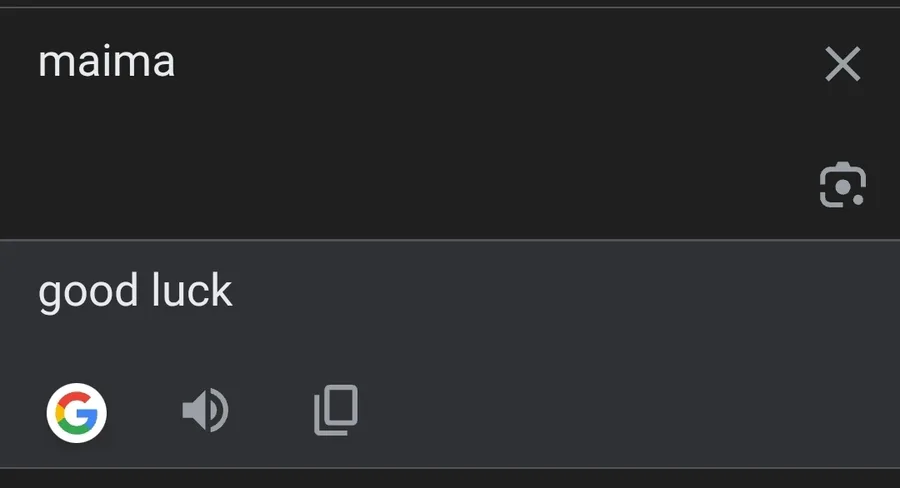Search the translation with the Google icon
The height and width of the screenshot is (488, 900).
coord(76,413)
